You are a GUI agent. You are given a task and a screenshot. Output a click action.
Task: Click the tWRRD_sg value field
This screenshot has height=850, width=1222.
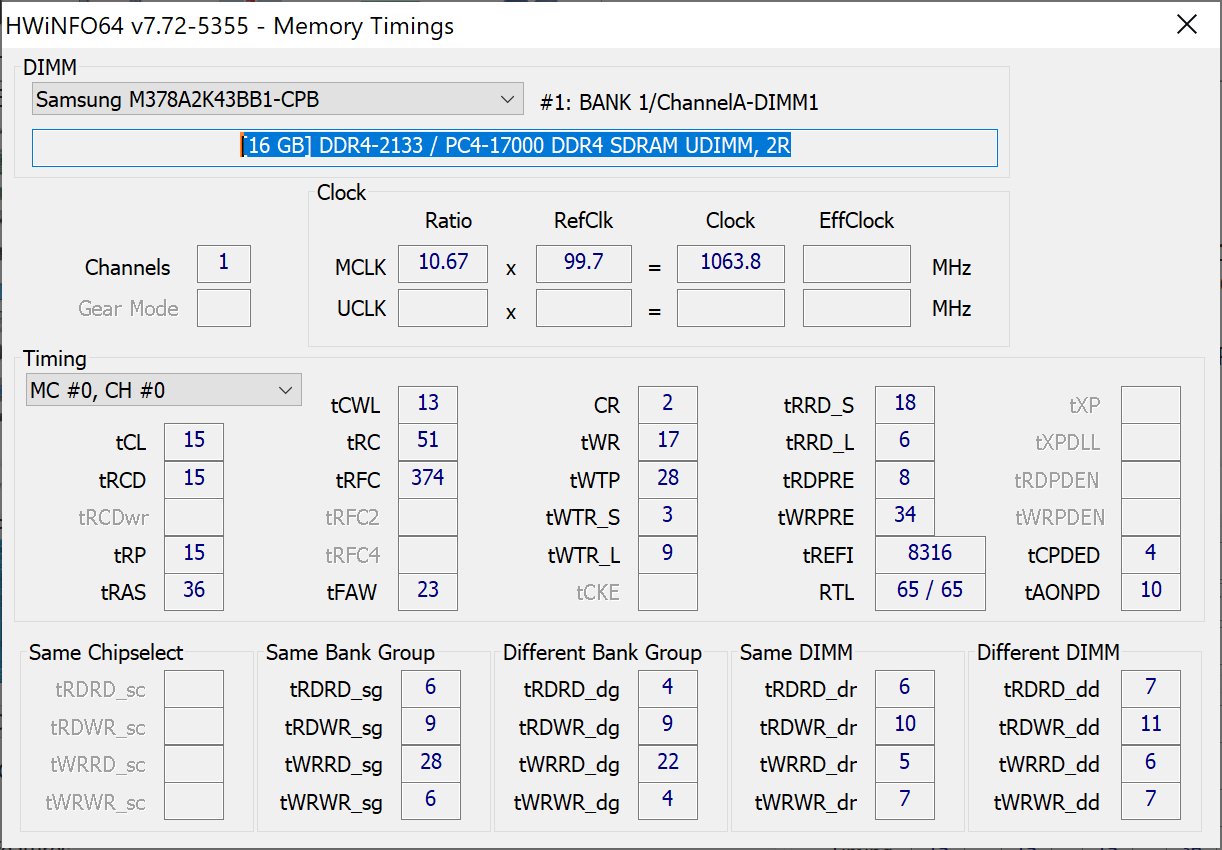click(x=431, y=763)
